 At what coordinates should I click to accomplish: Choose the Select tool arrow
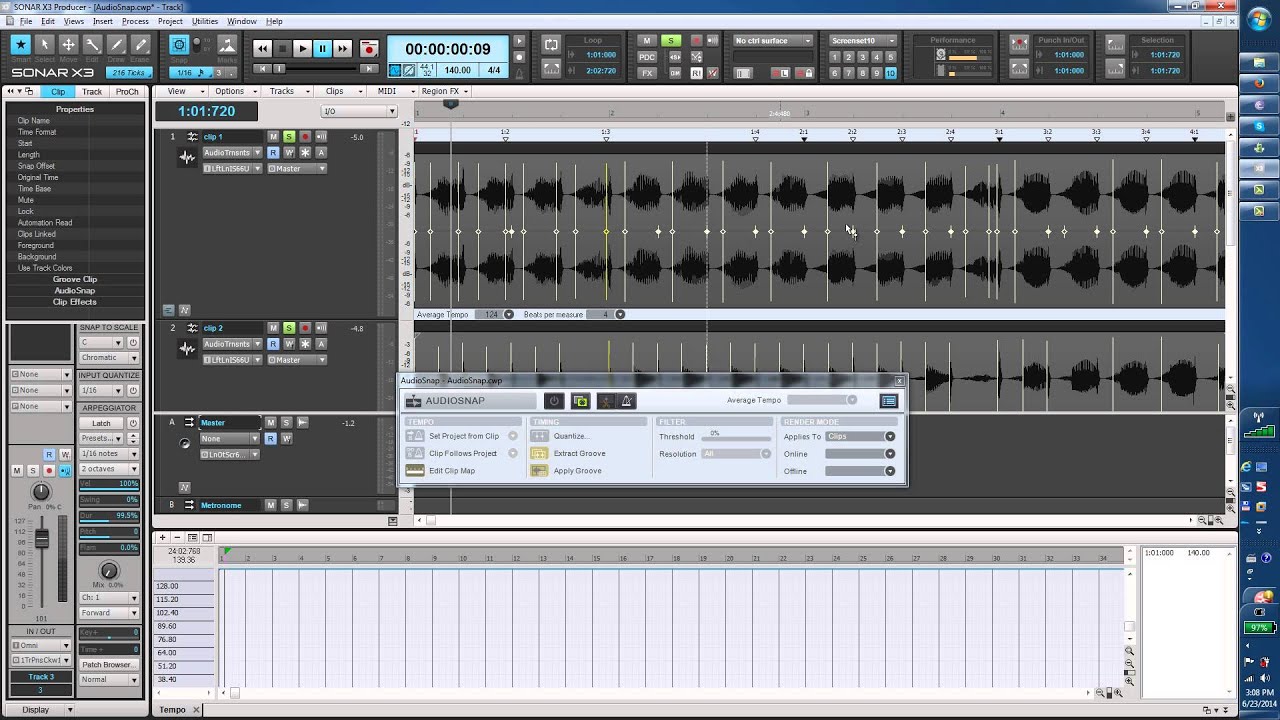tap(44, 45)
